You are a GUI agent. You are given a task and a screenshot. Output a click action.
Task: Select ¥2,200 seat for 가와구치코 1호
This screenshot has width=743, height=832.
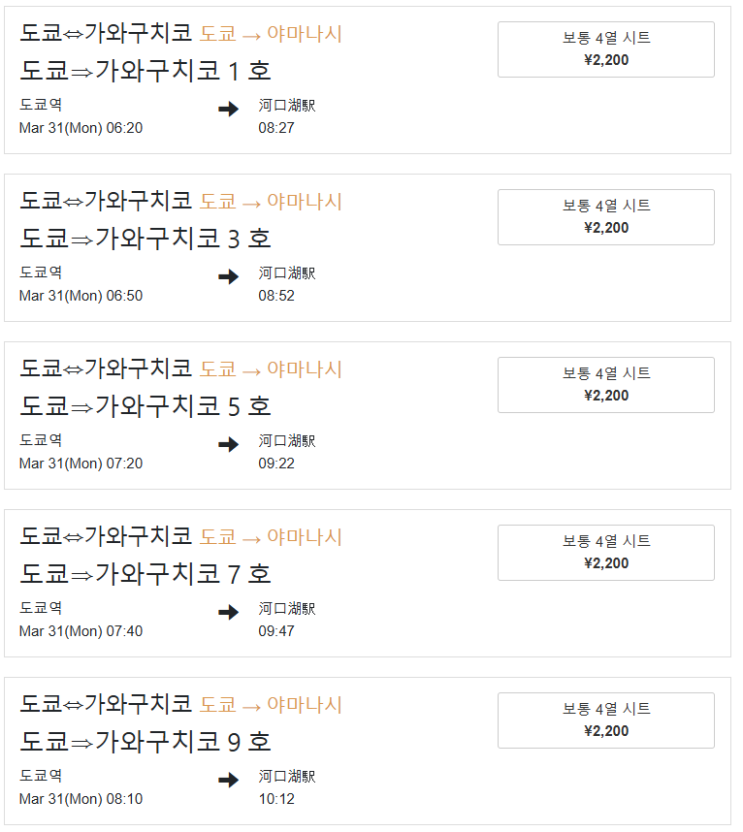click(606, 49)
